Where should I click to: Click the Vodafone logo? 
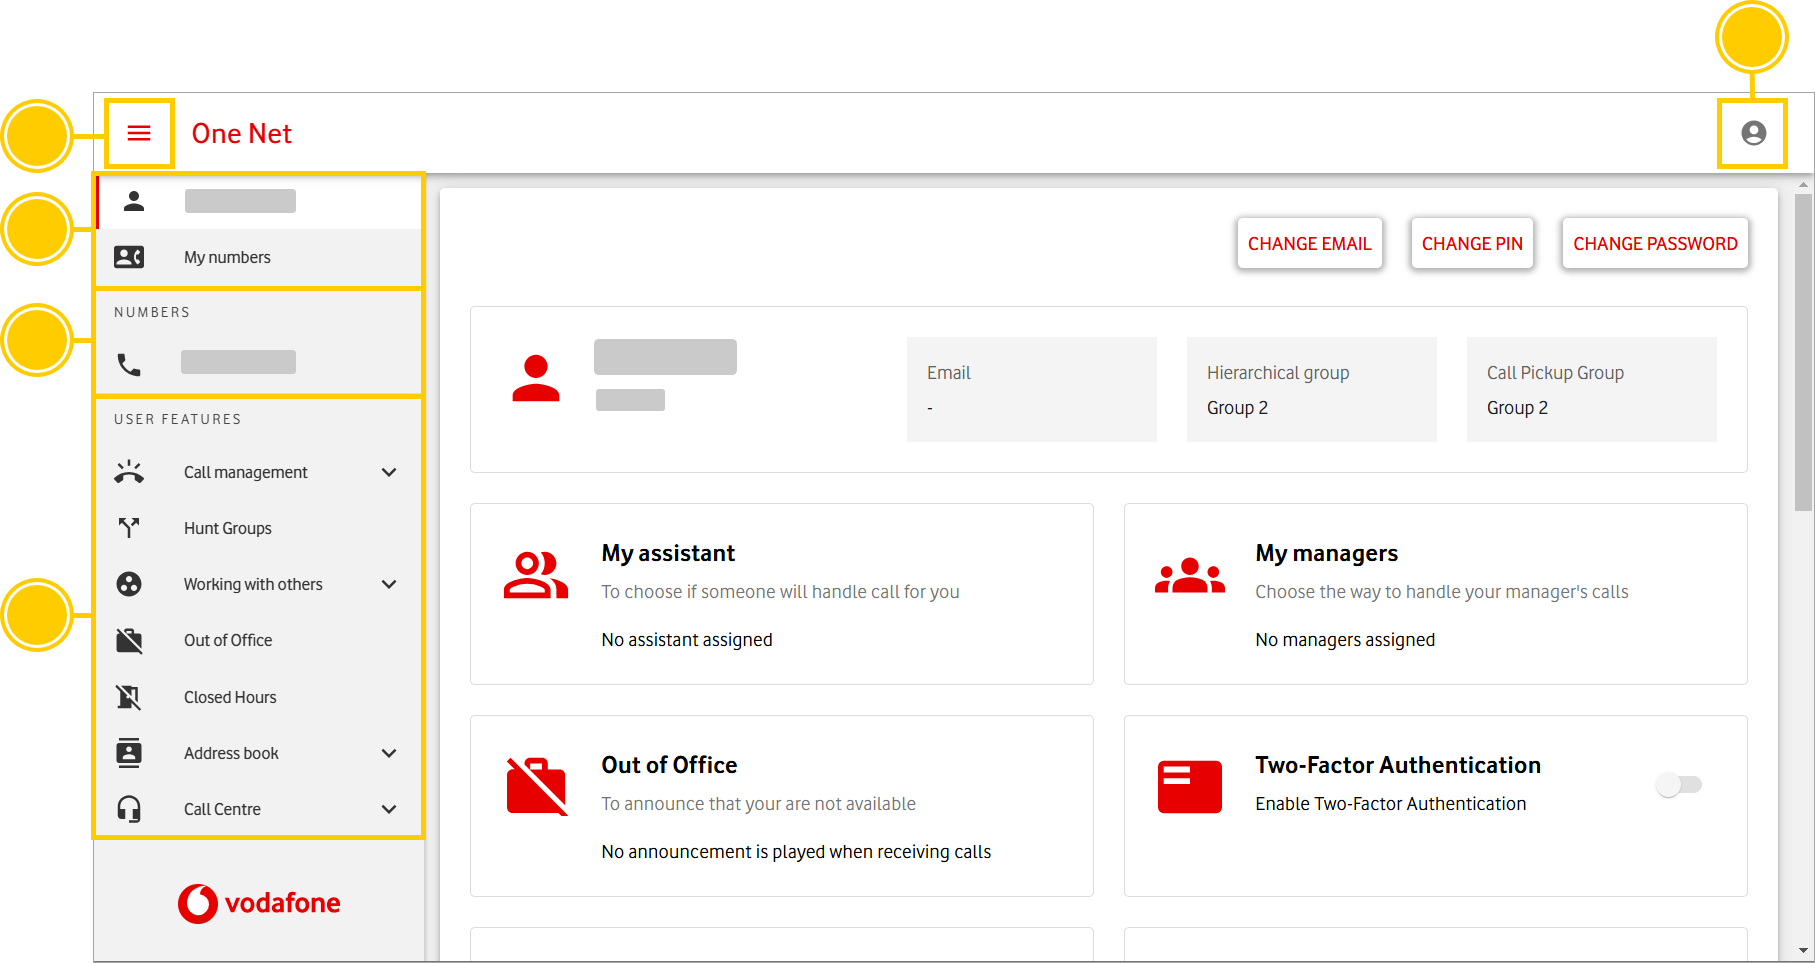click(259, 903)
